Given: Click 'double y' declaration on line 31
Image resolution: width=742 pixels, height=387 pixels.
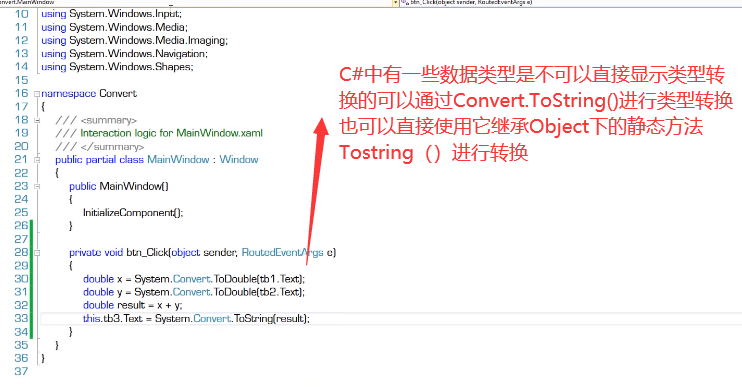Looking at the screenshot, I should tap(103, 292).
